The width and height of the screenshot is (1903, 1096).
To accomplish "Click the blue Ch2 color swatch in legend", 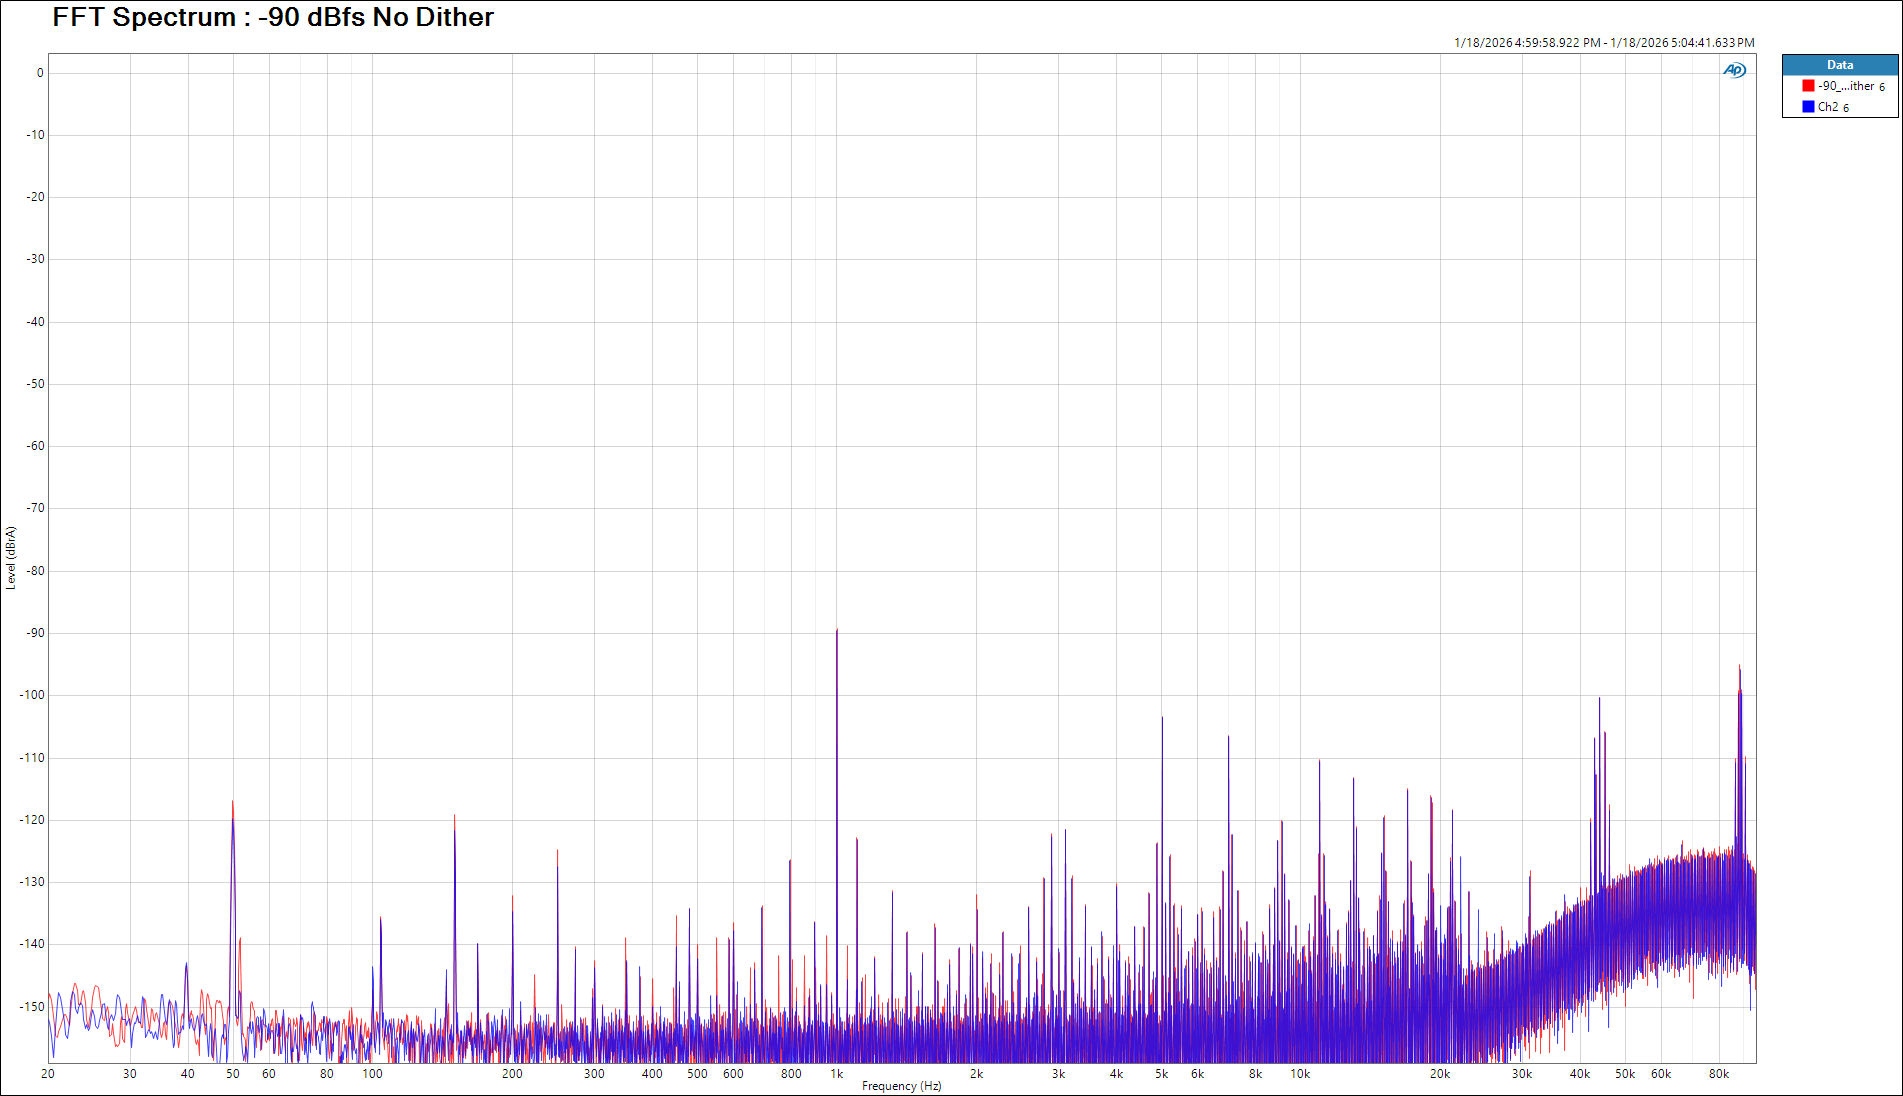I will click(1808, 107).
